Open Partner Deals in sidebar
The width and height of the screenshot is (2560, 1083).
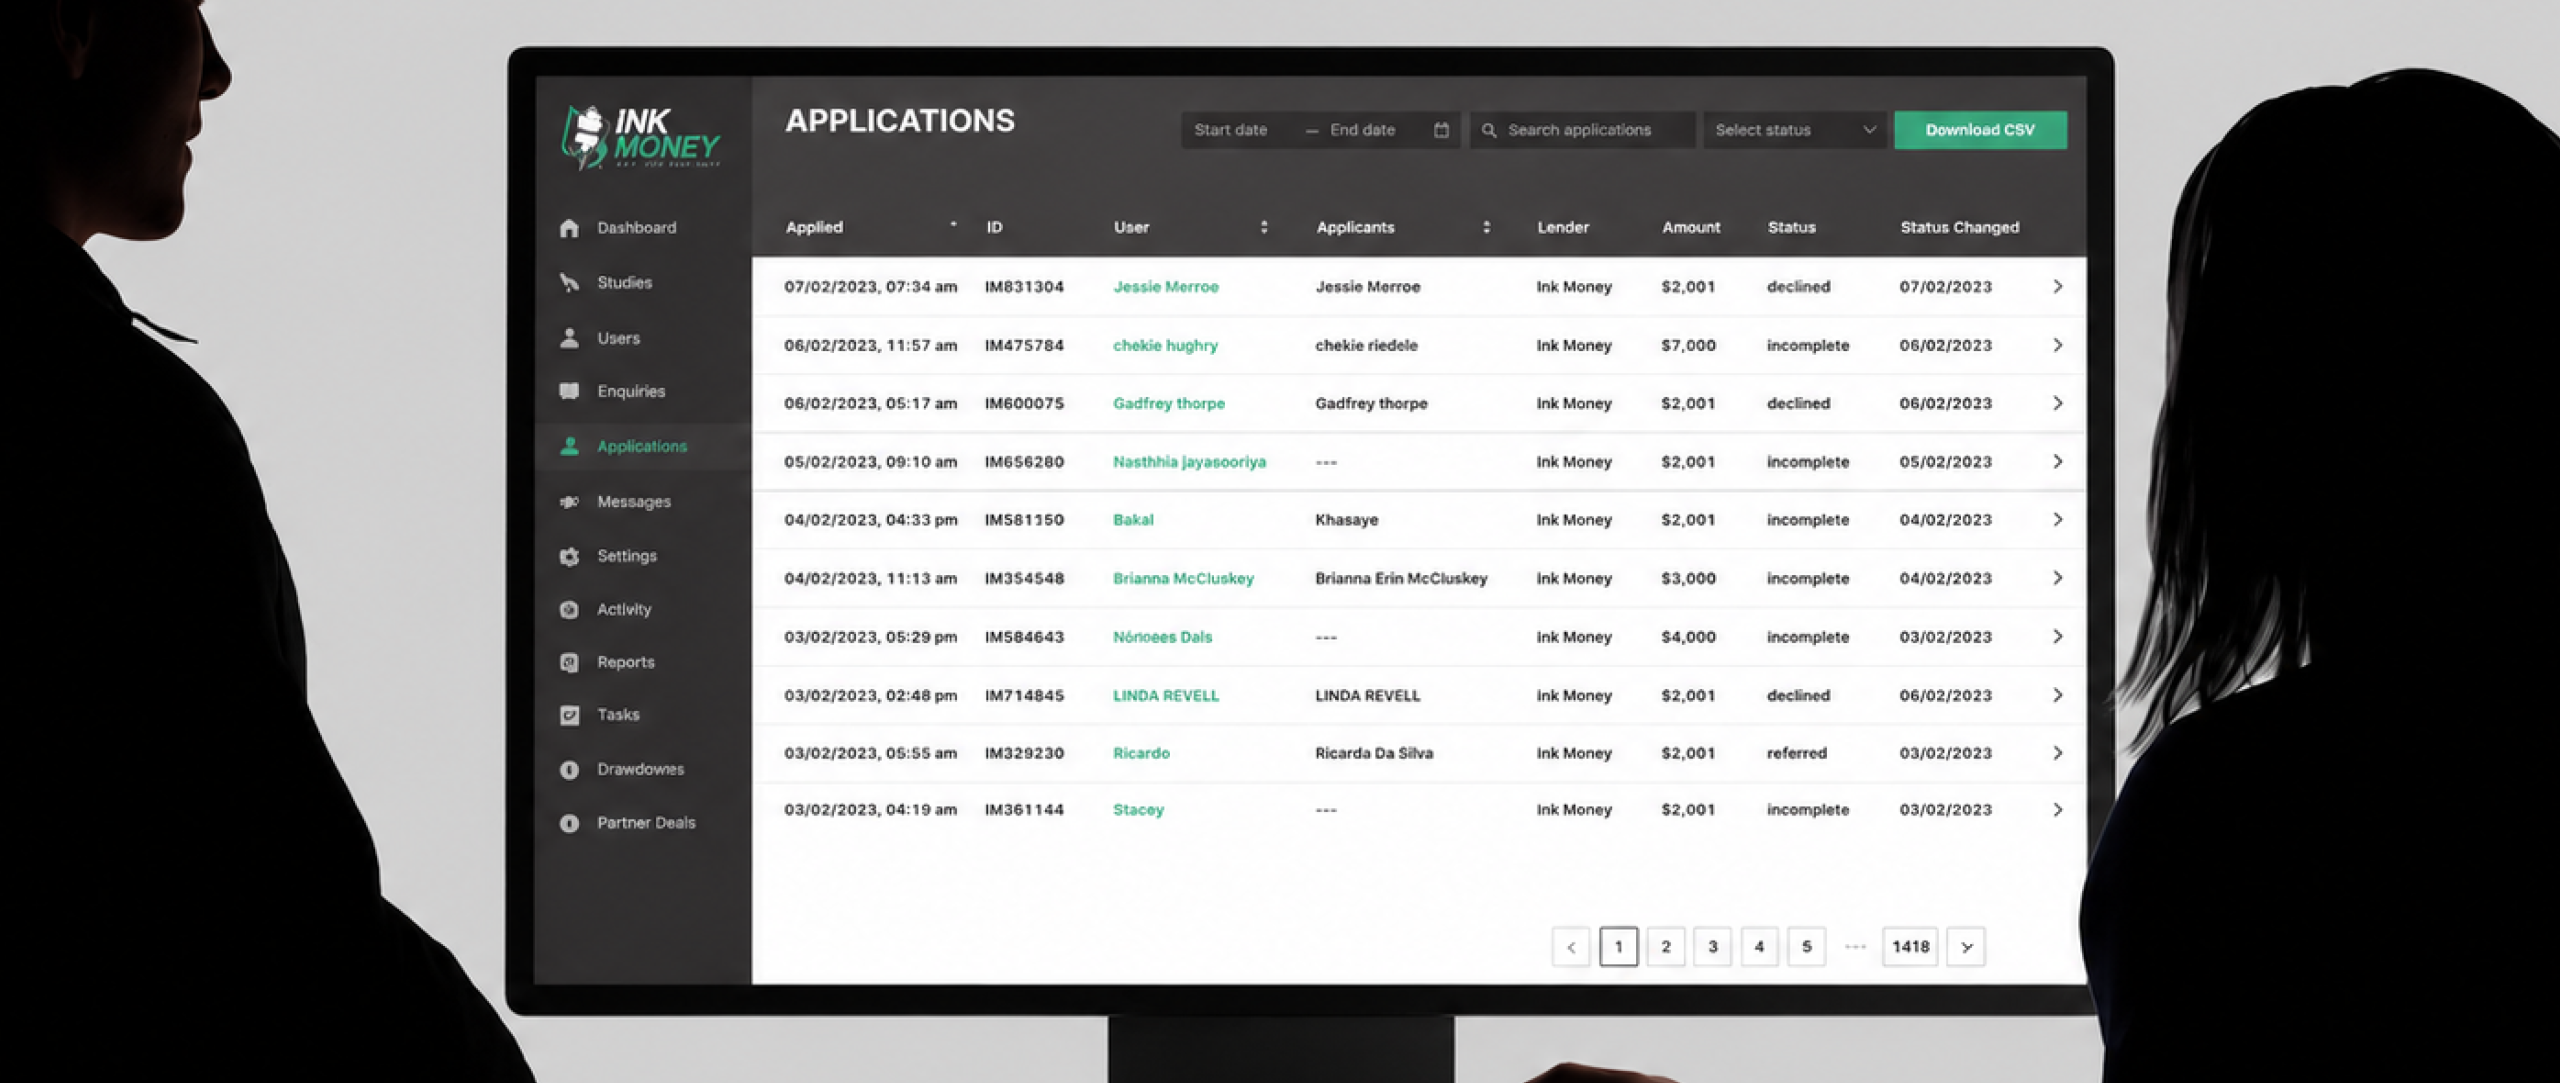click(x=646, y=823)
